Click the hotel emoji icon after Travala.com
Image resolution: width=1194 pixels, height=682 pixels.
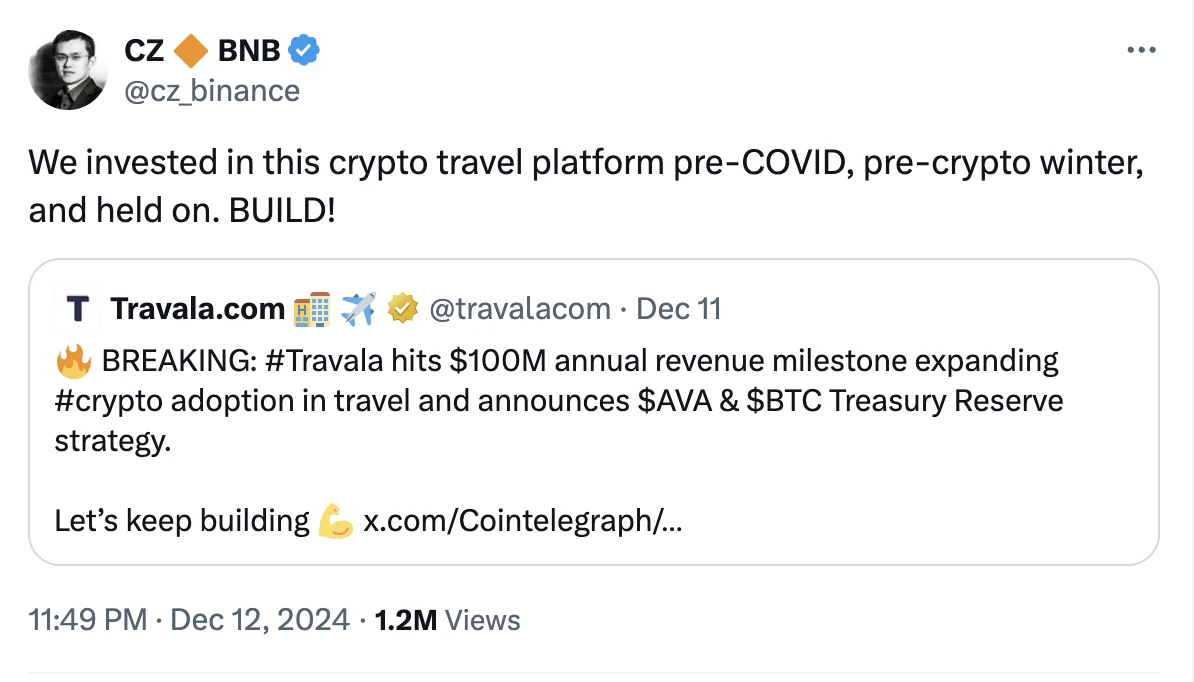pyautogui.click(x=311, y=310)
